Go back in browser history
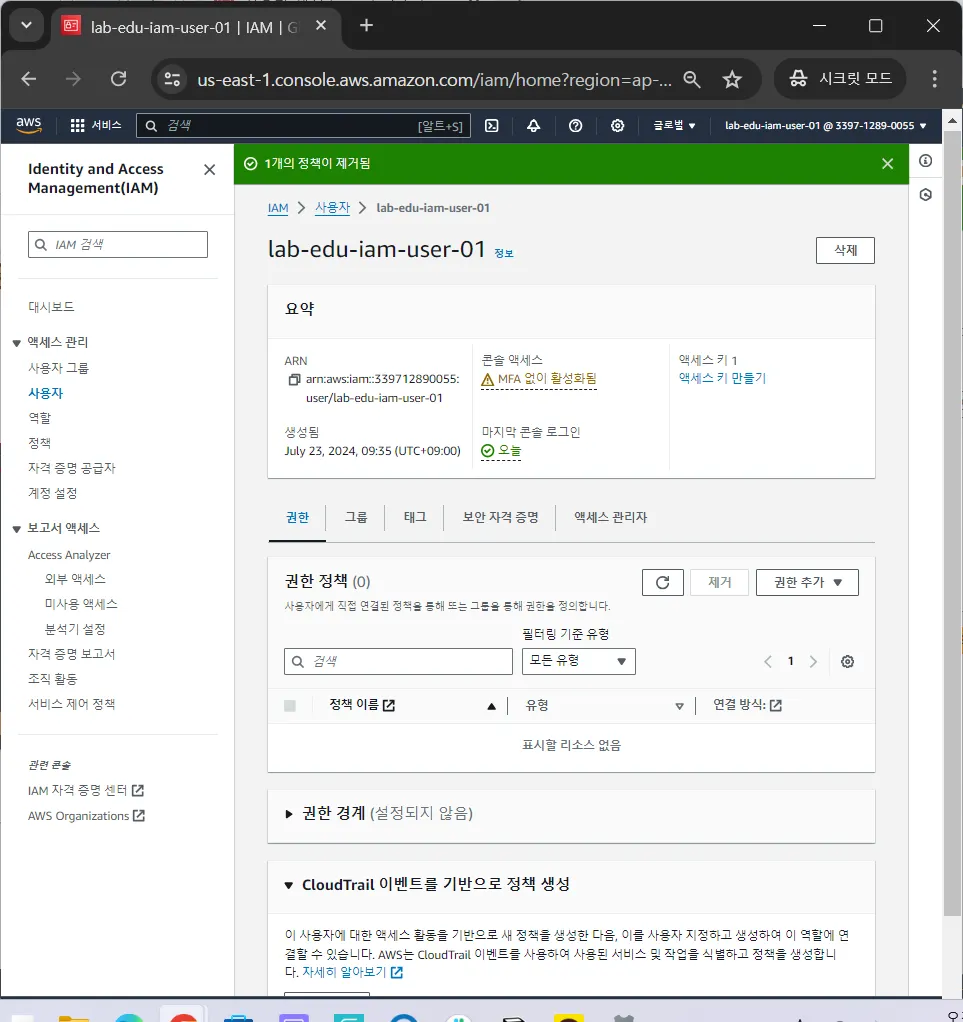963x1022 pixels. point(29,80)
